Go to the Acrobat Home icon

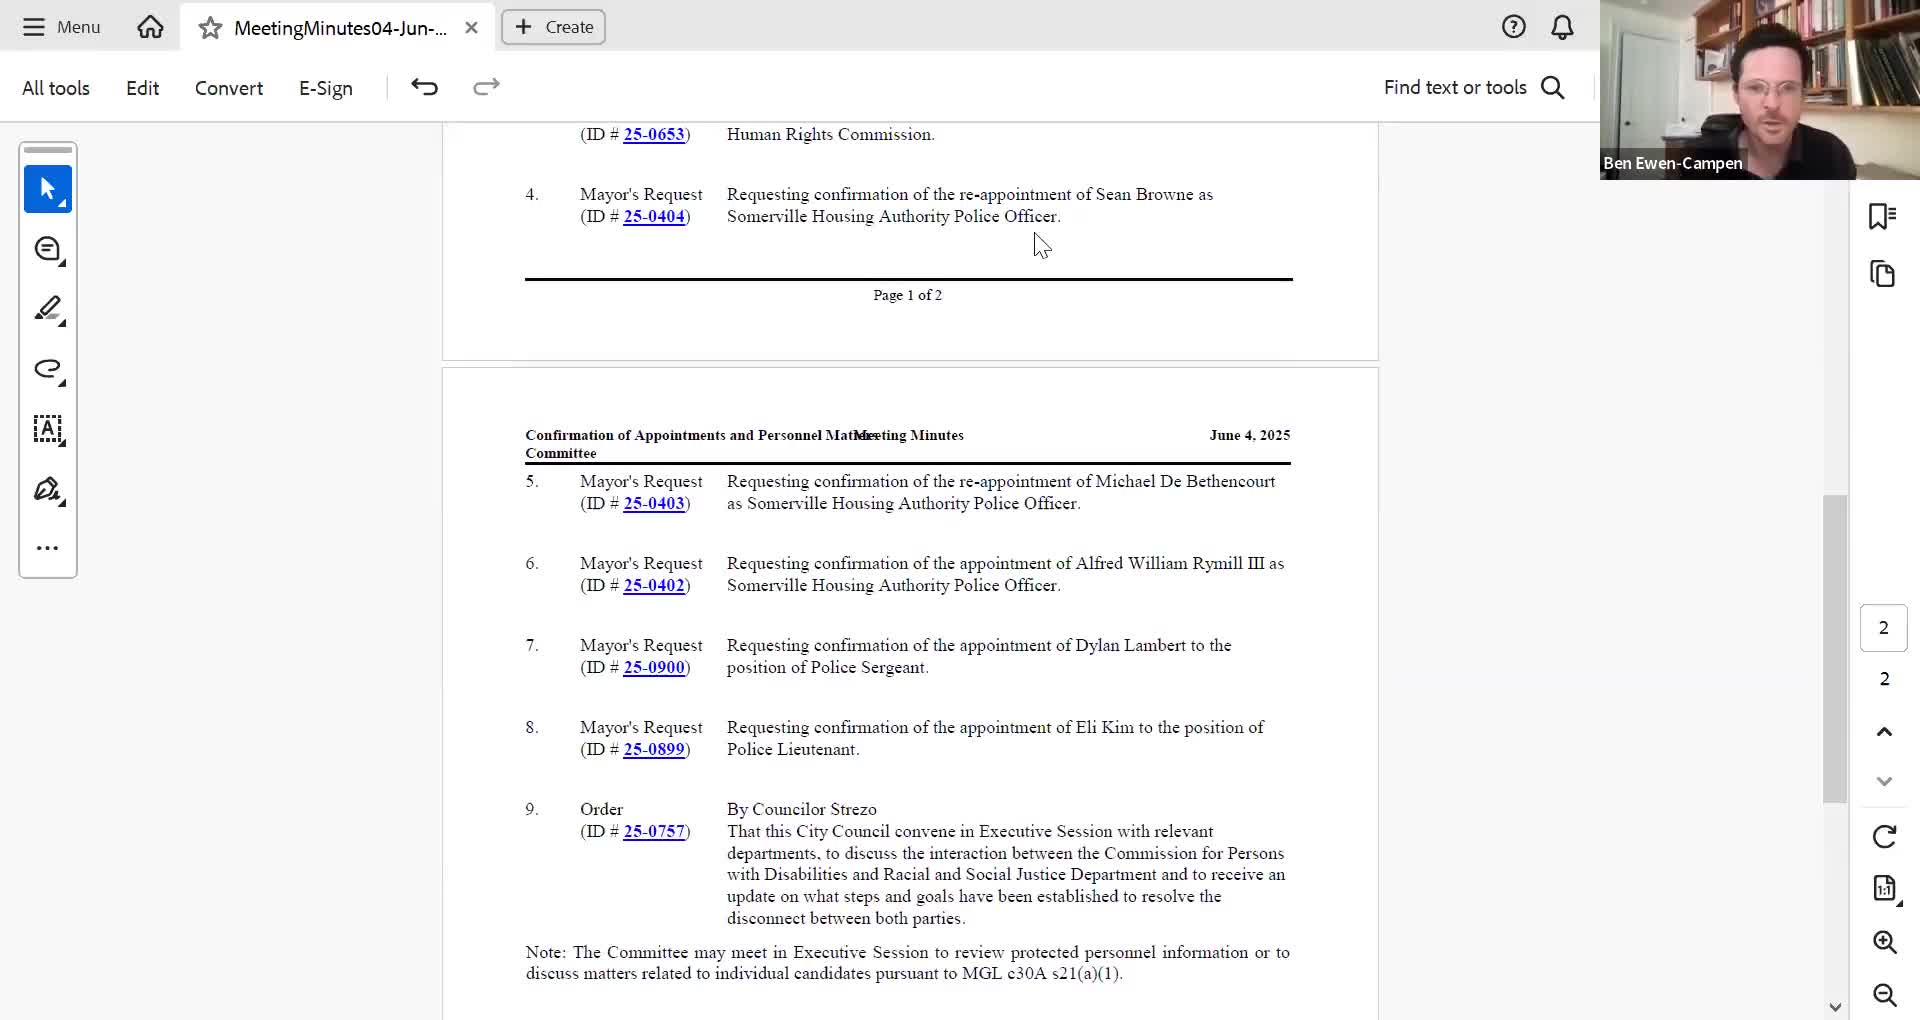point(150,27)
